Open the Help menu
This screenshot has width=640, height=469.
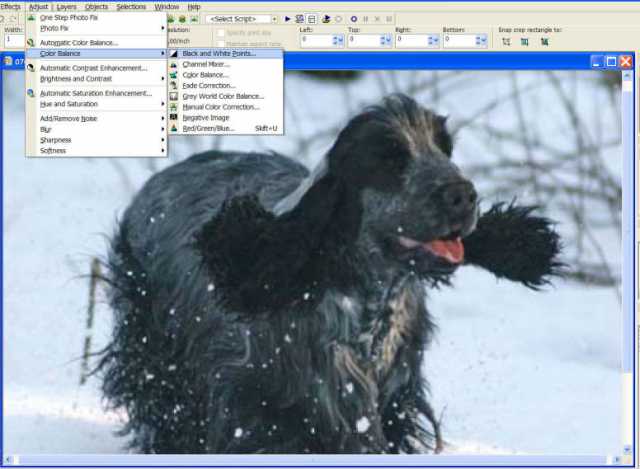[x=194, y=7]
